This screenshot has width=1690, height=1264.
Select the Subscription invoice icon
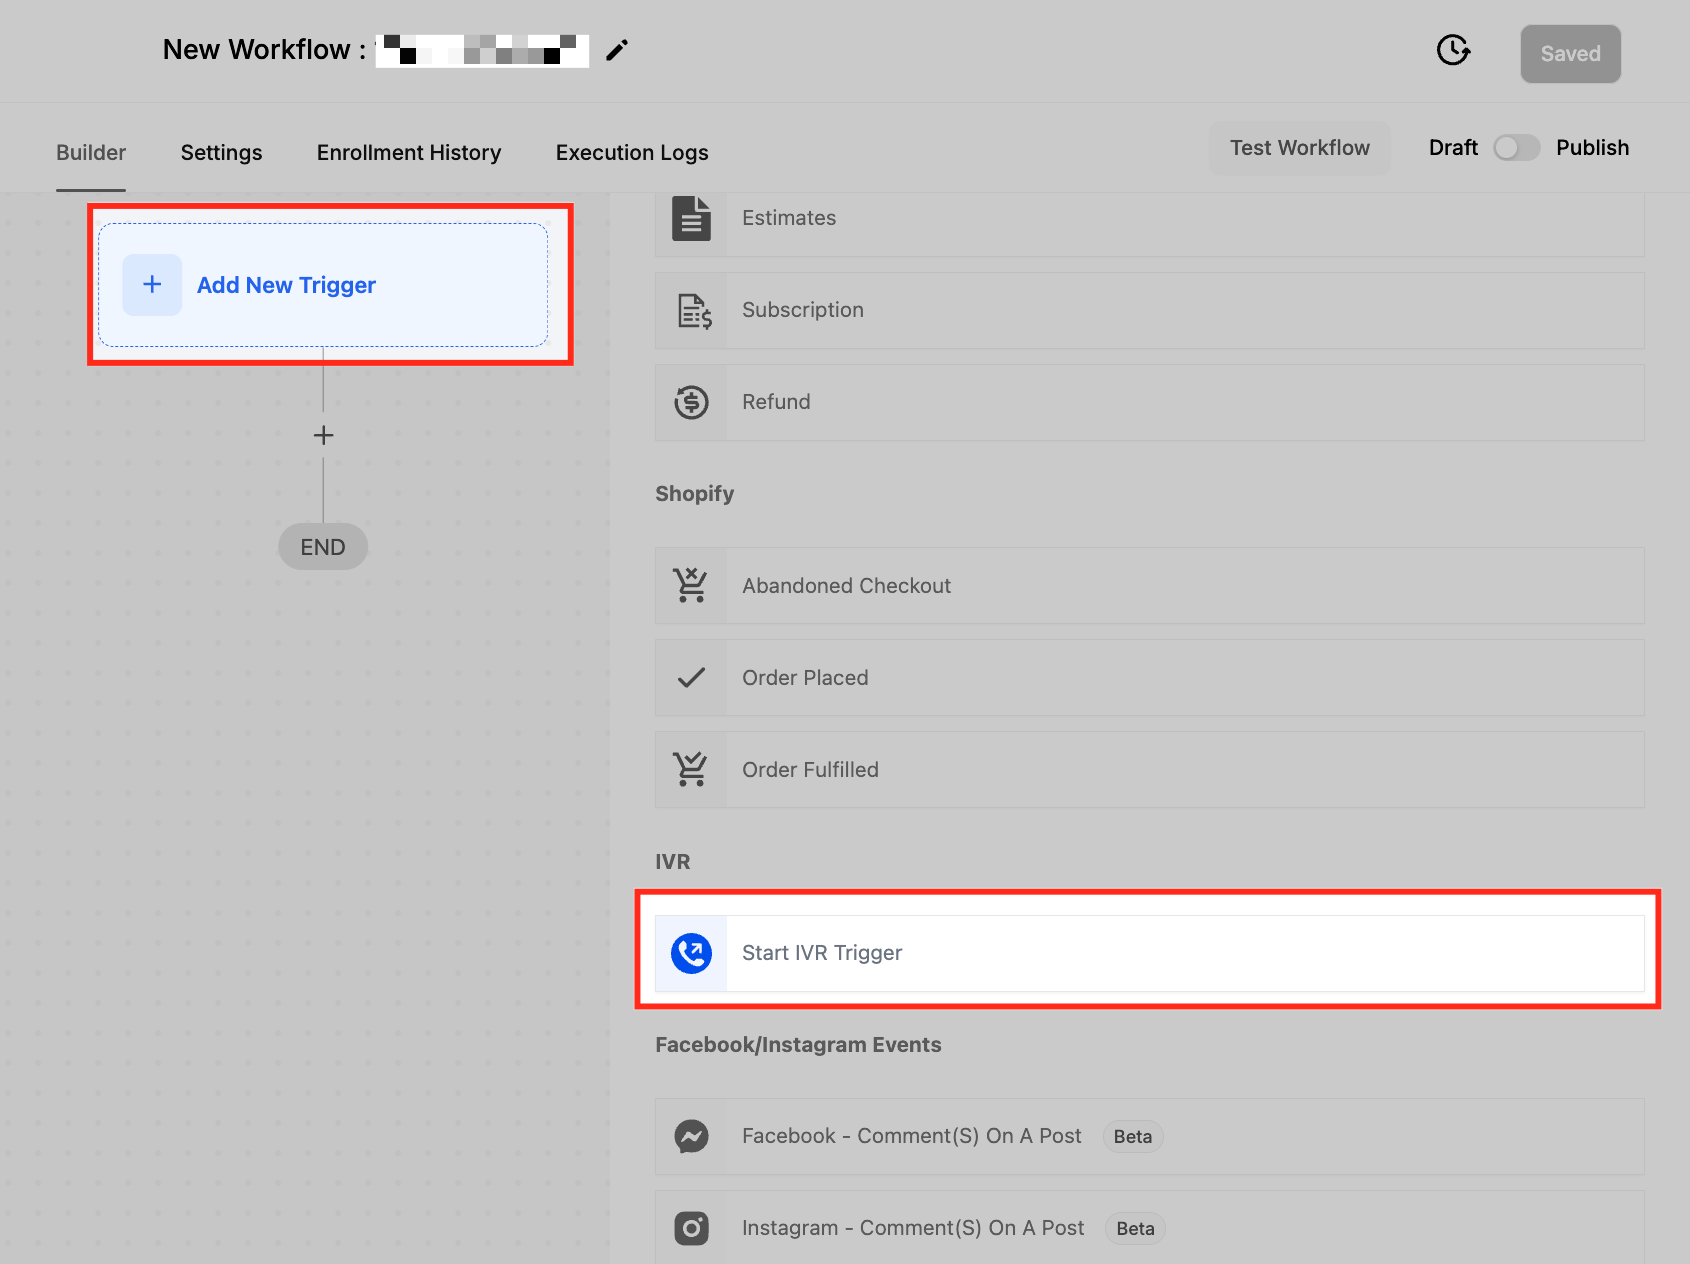[x=694, y=311]
